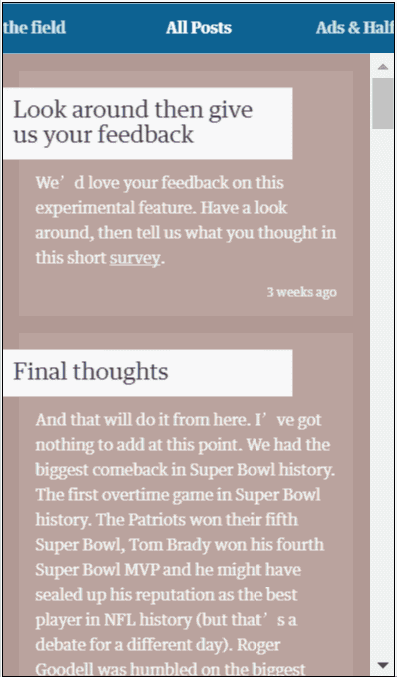
Task: Open the "the field" tab
Action: (35, 28)
